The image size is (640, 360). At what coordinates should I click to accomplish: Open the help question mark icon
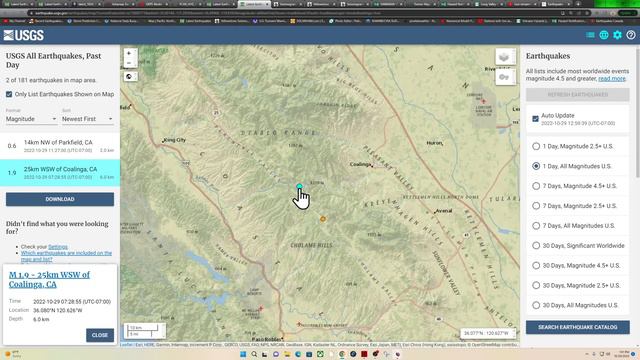click(631, 35)
